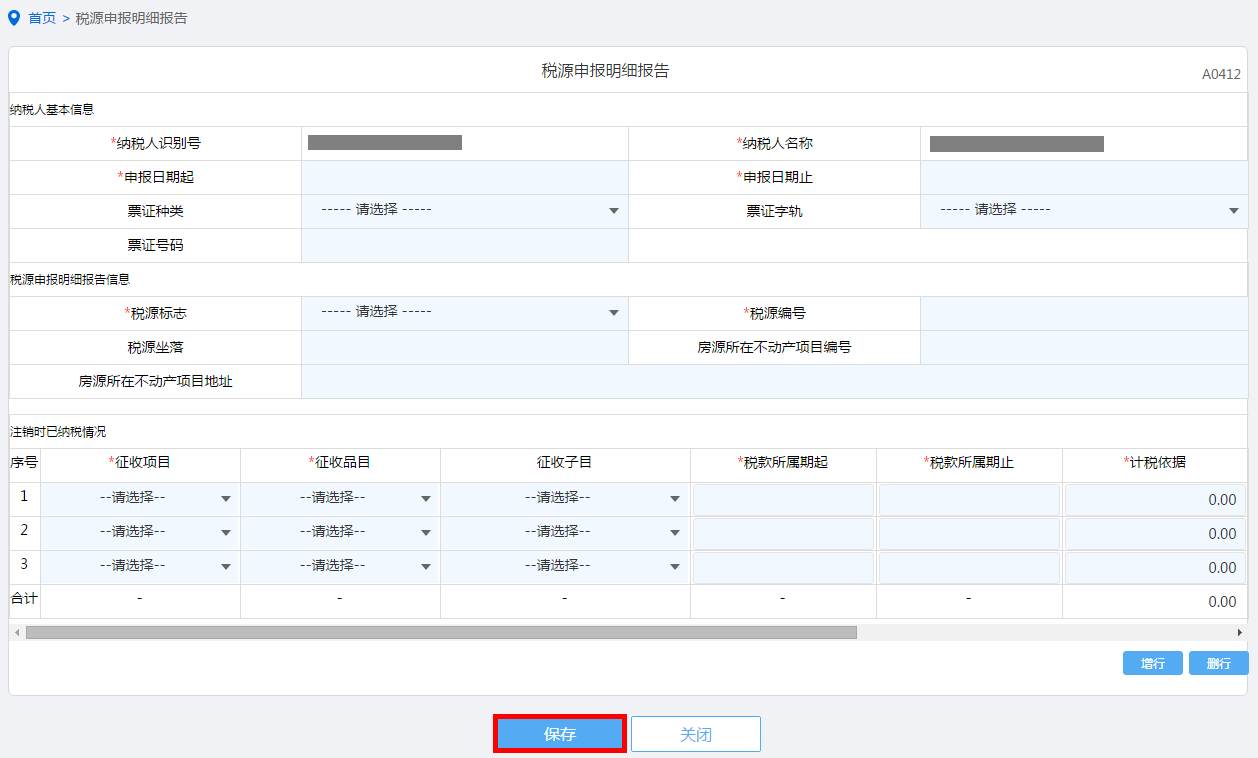Click 税款所属期起 field in row 1
The height and width of the screenshot is (758, 1258).
783,500
